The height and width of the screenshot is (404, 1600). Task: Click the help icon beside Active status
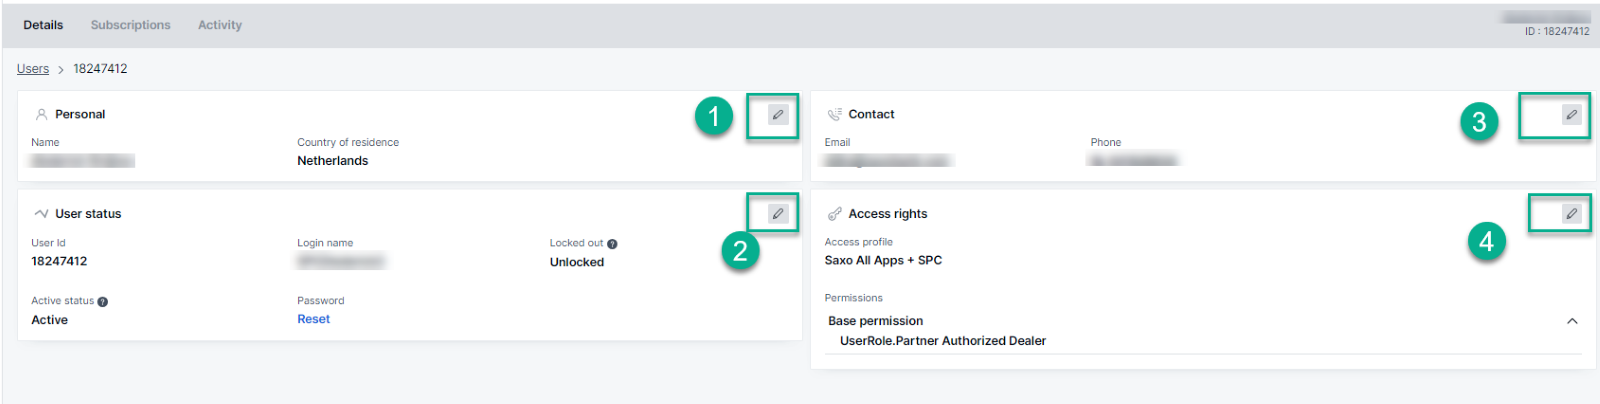(103, 302)
